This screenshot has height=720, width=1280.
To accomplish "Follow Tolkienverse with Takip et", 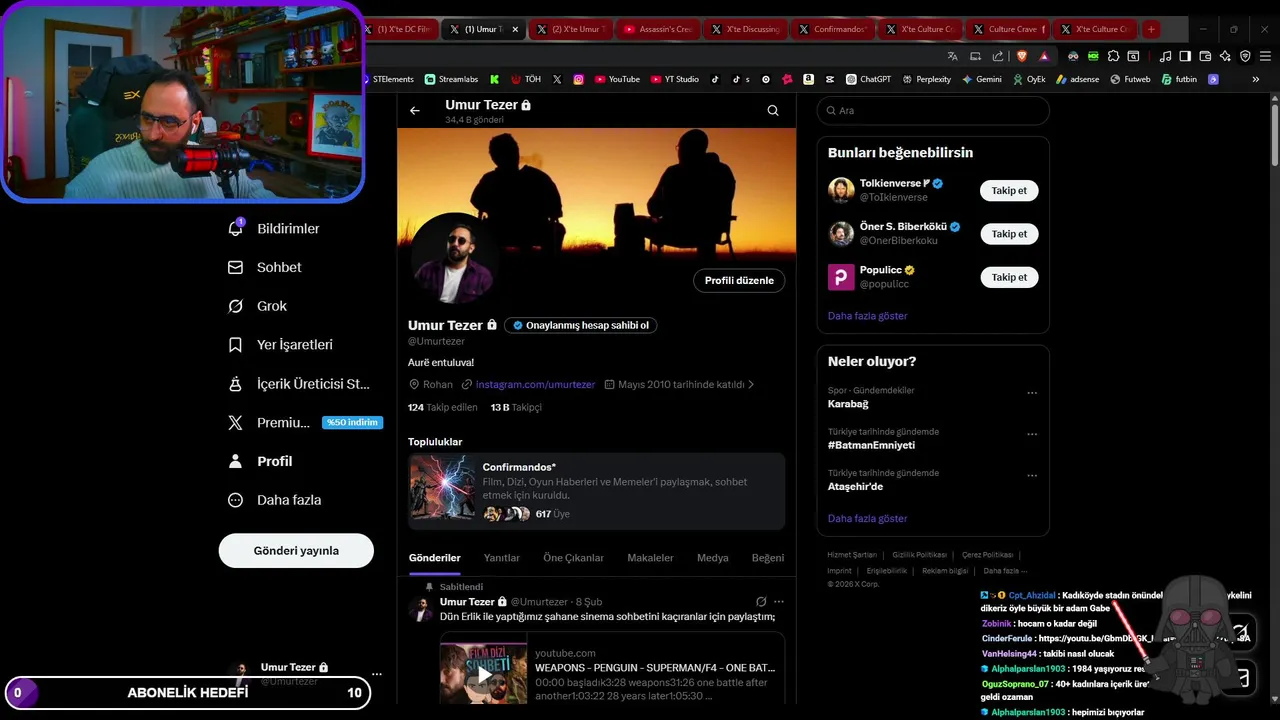I will pyautogui.click(x=1009, y=191).
